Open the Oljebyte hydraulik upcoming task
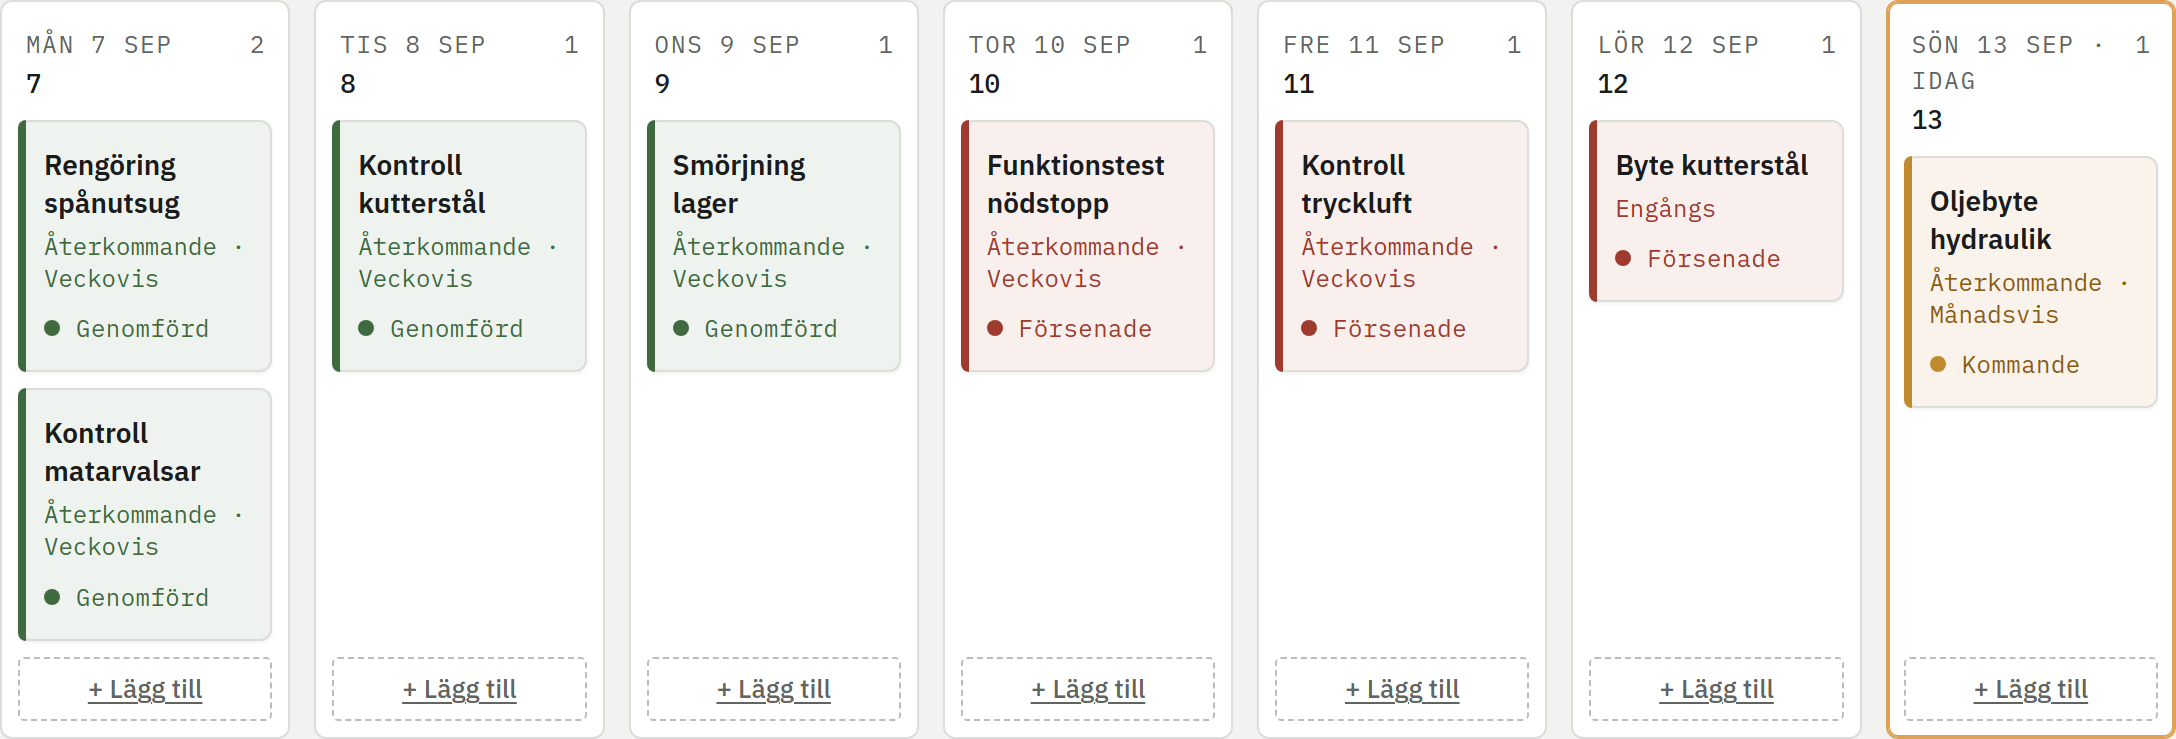The height and width of the screenshot is (739, 2176). [x=2031, y=282]
